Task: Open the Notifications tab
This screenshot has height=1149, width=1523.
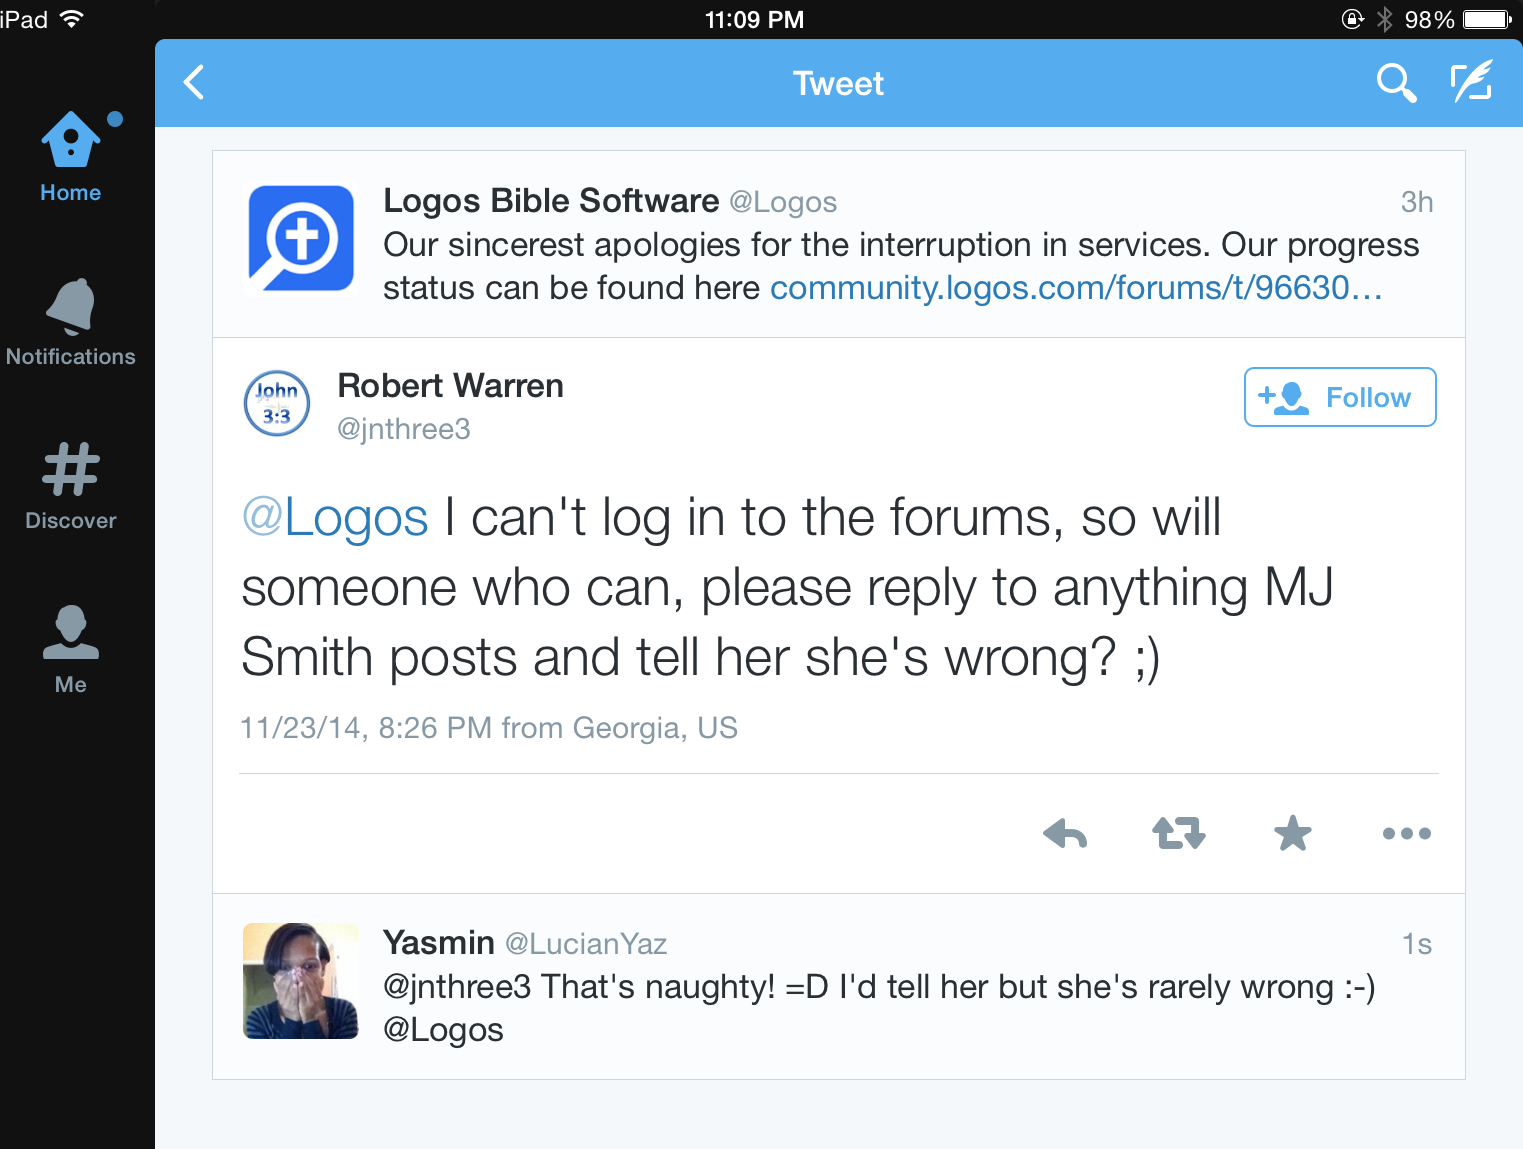Action: pos(71,322)
